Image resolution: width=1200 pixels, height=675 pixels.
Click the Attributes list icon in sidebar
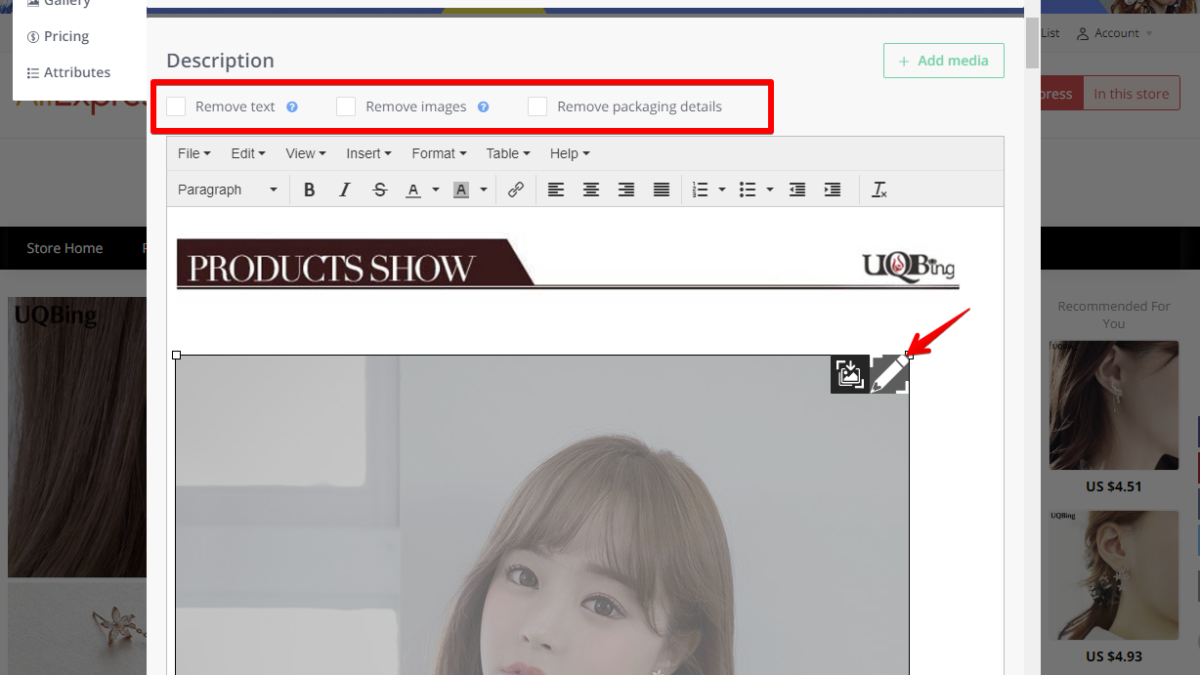coord(33,73)
